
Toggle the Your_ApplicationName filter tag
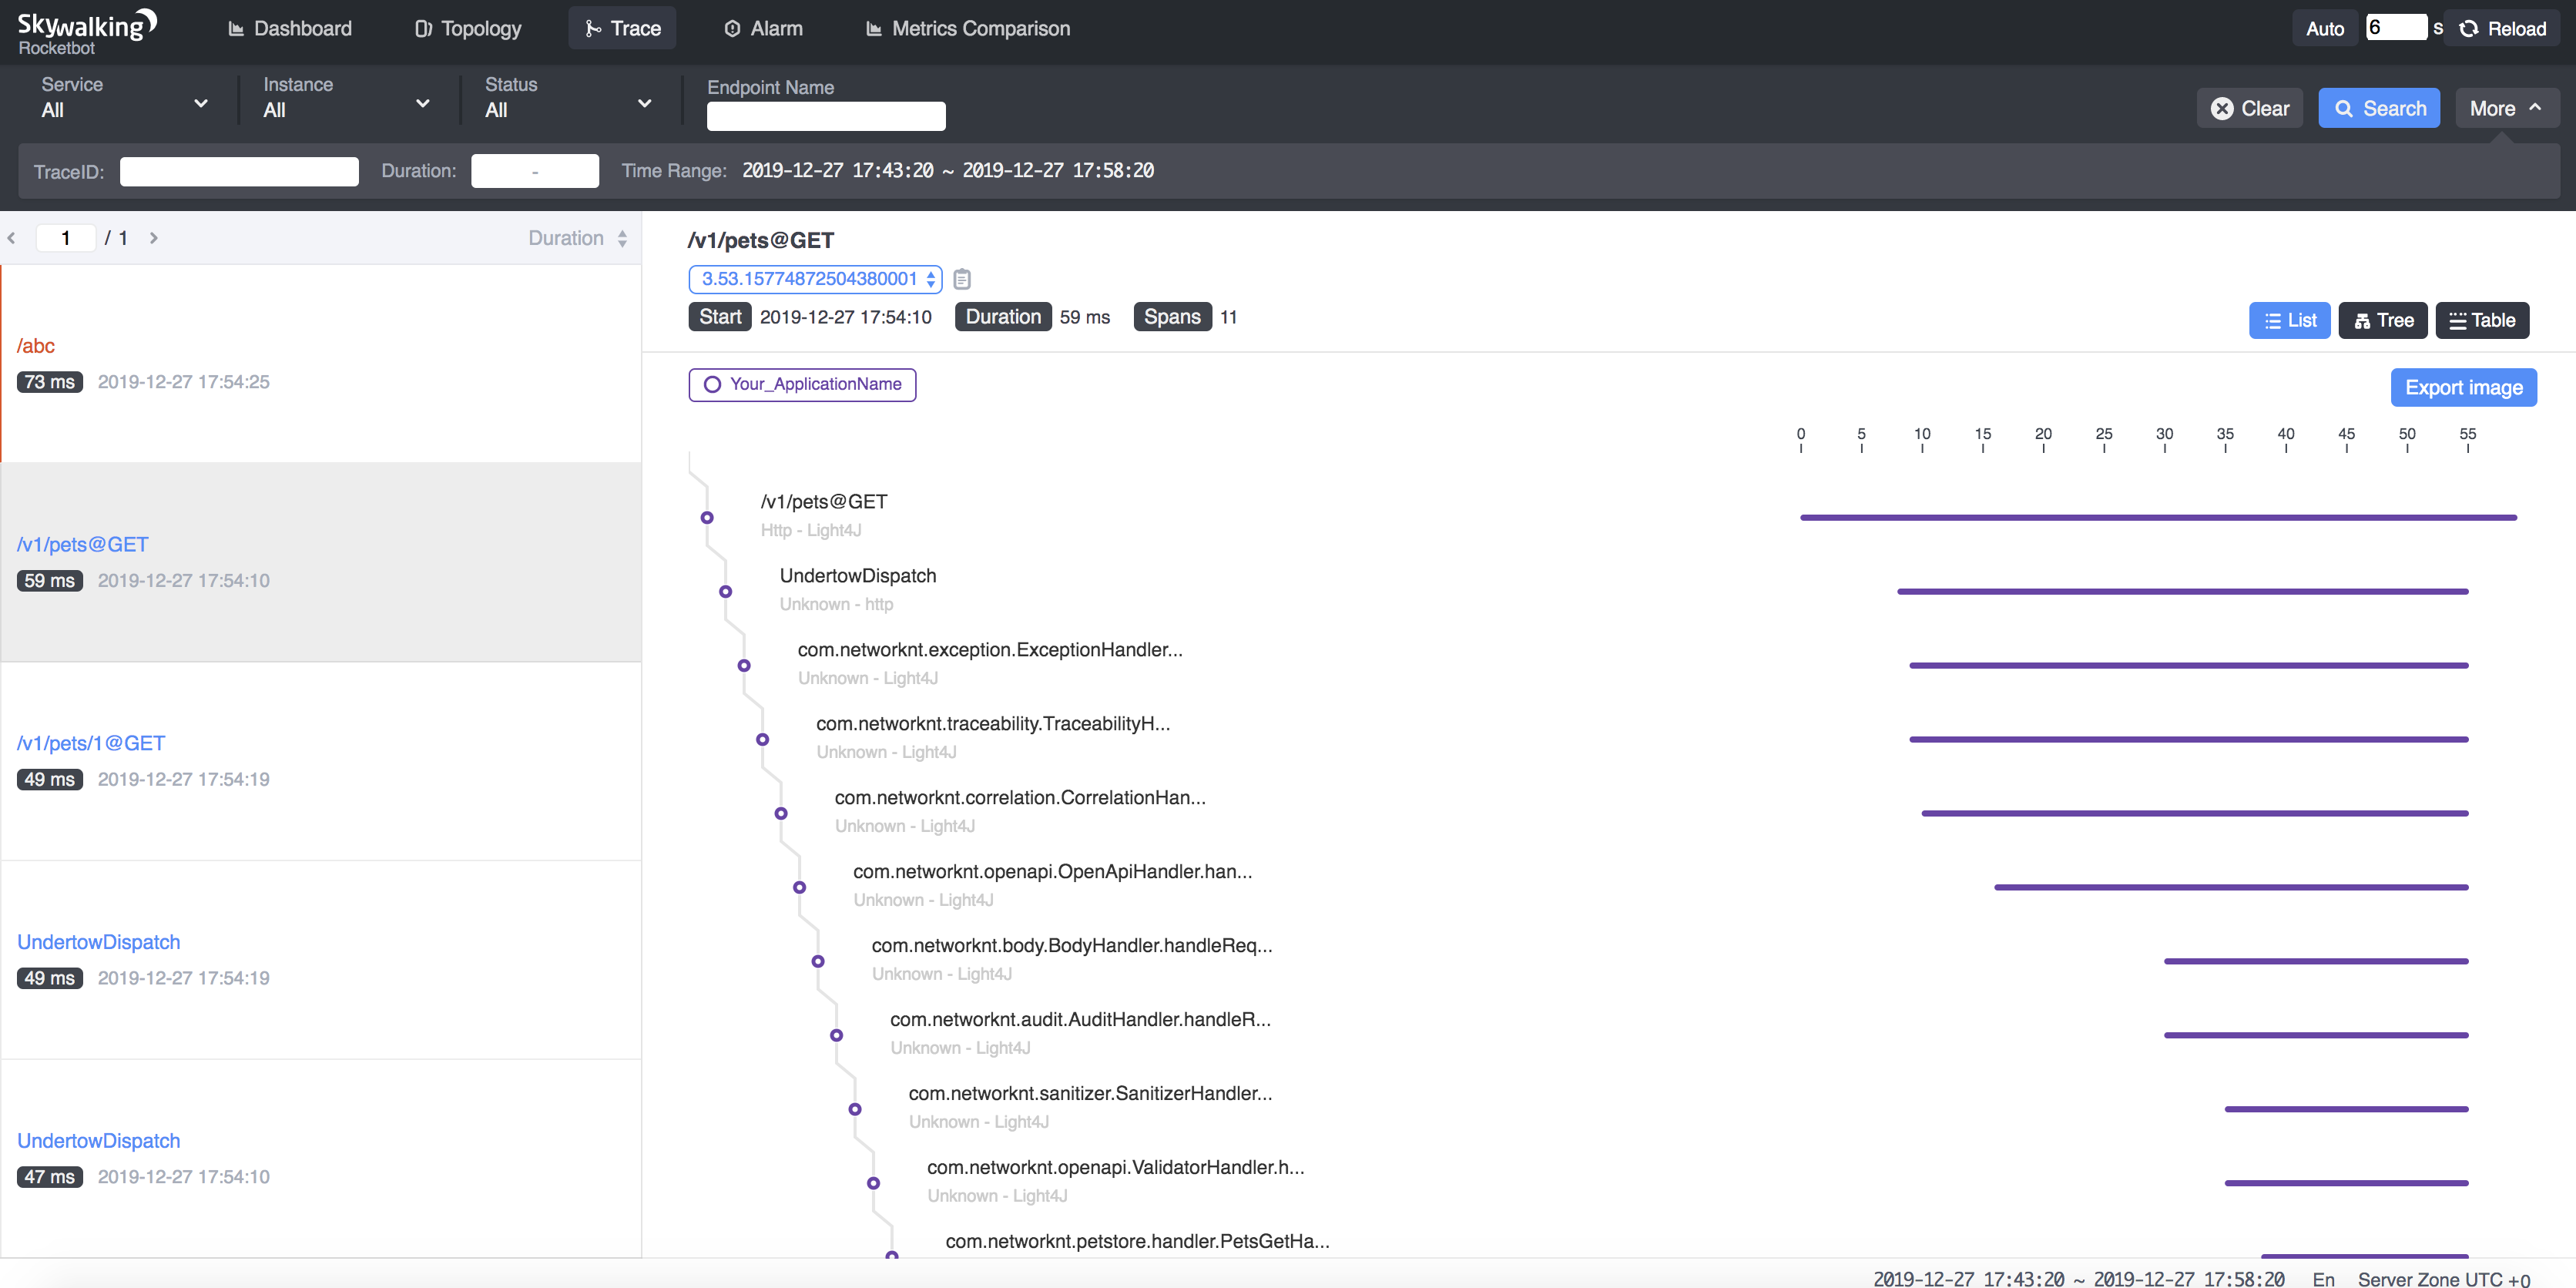[x=803, y=384]
